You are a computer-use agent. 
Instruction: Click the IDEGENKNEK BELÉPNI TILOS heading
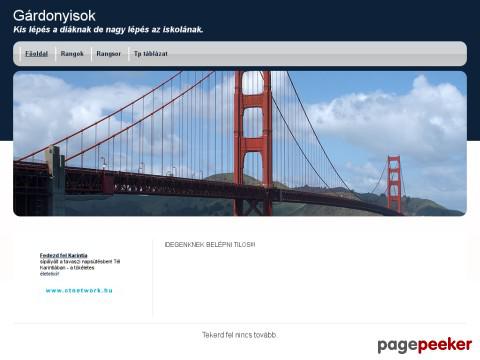(x=210, y=245)
